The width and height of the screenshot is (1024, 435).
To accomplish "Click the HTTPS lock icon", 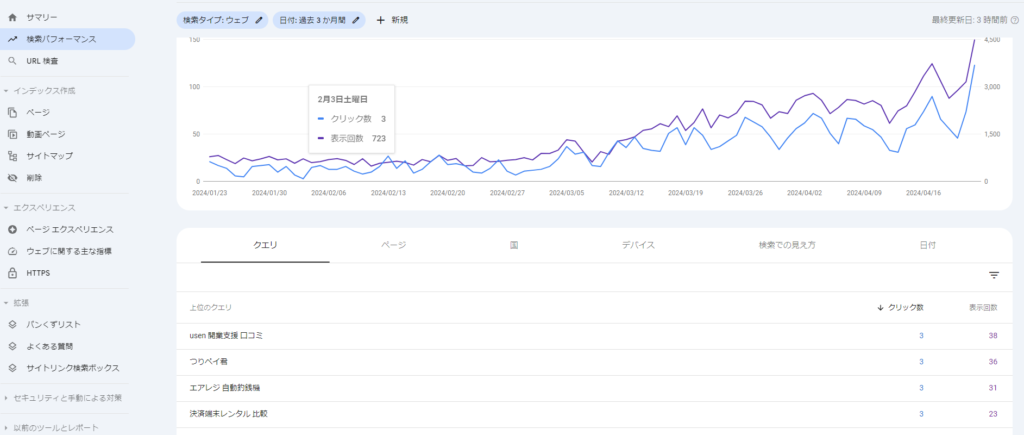I will coord(12,273).
